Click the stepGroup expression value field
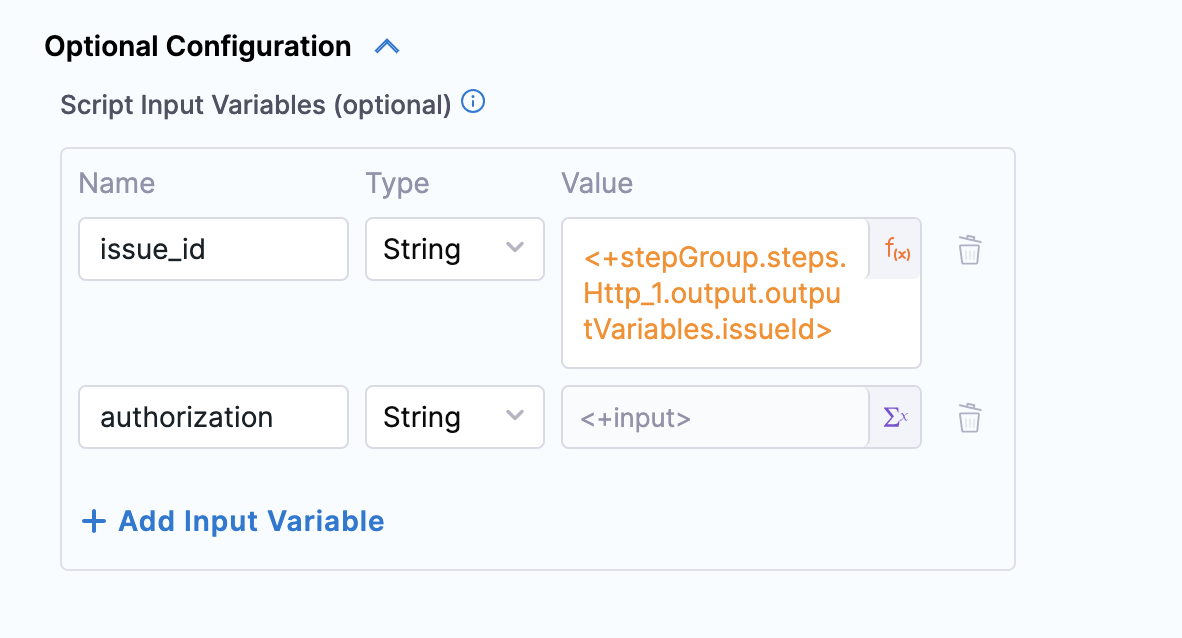Image resolution: width=1182 pixels, height=638 pixels. pos(715,293)
